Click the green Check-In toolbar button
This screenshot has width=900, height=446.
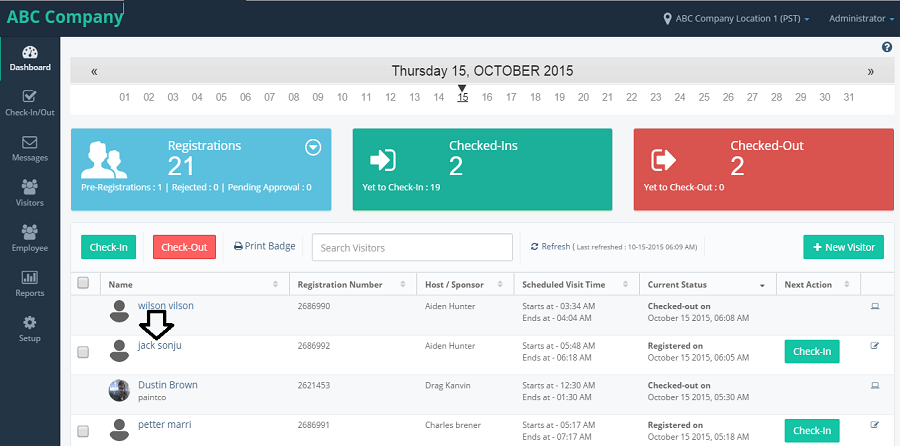point(108,247)
